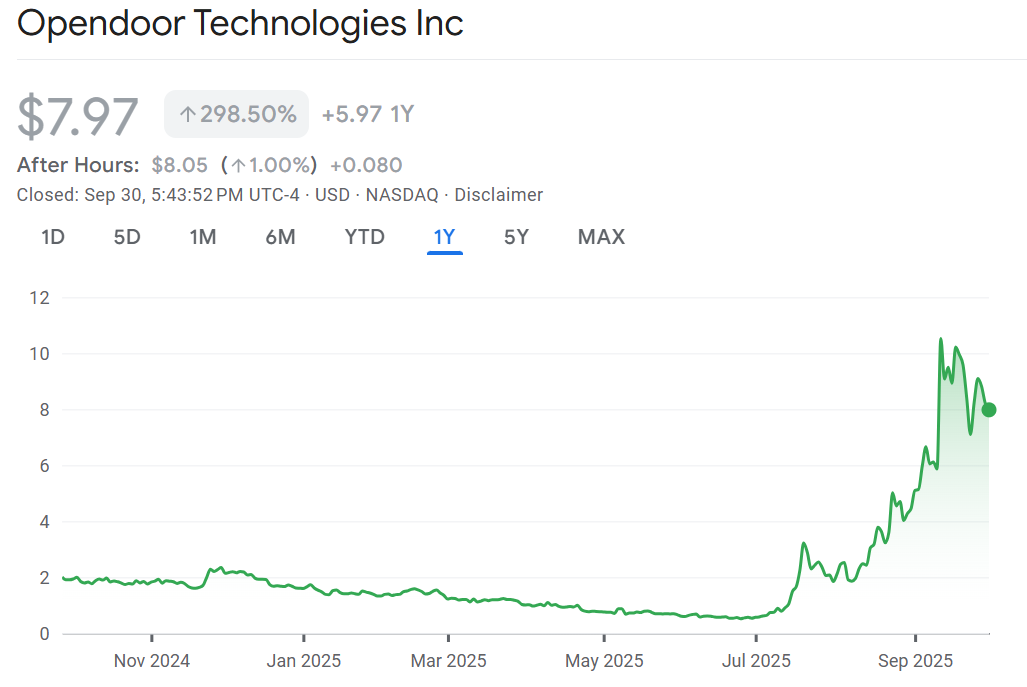
Task: Switch to the 1D time range tab
Action: [x=53, y=237]
